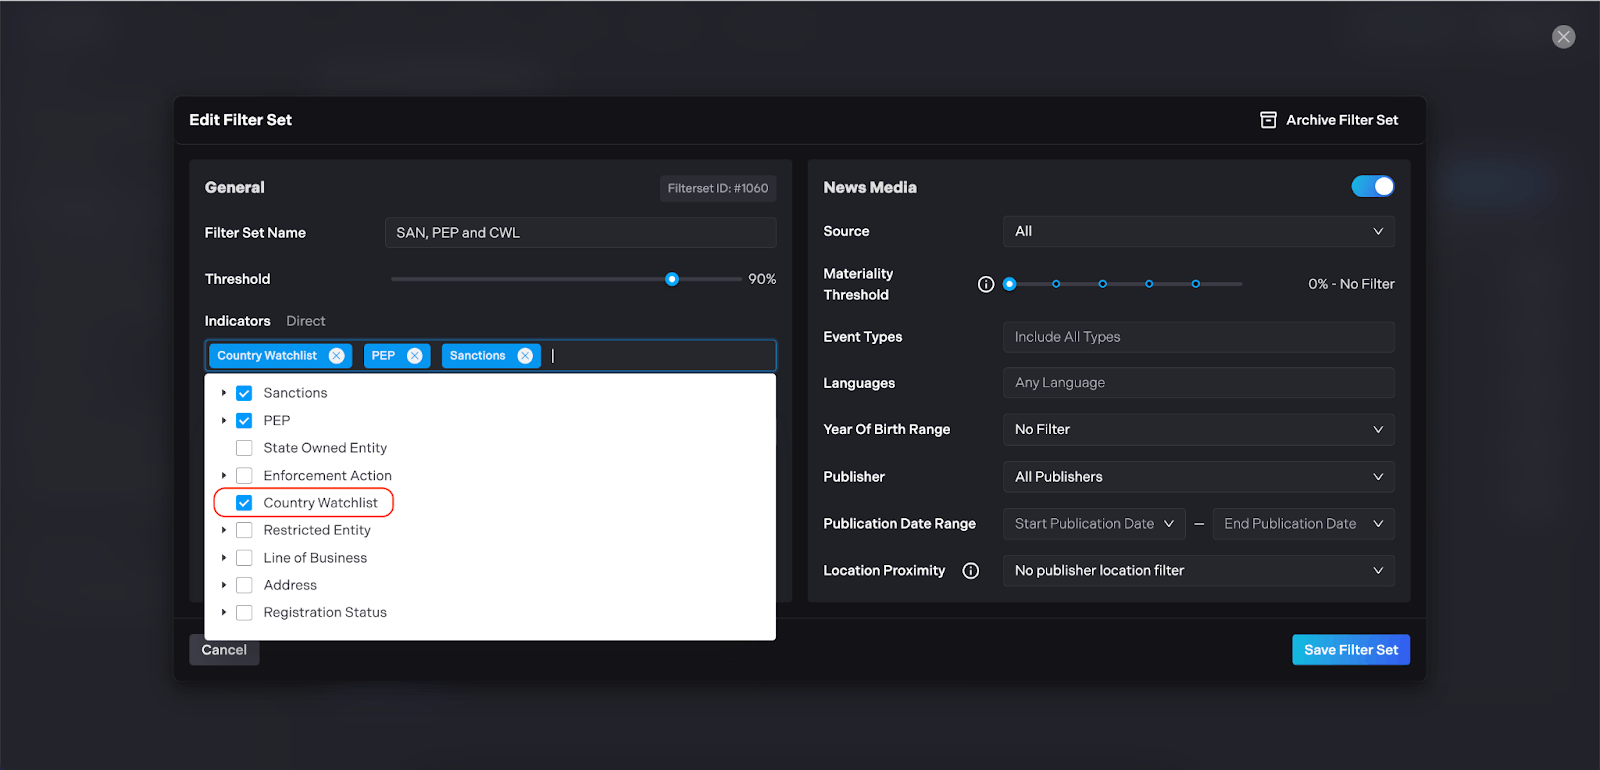
Task: Click the Save Filter Set button
Action: 1350,650
